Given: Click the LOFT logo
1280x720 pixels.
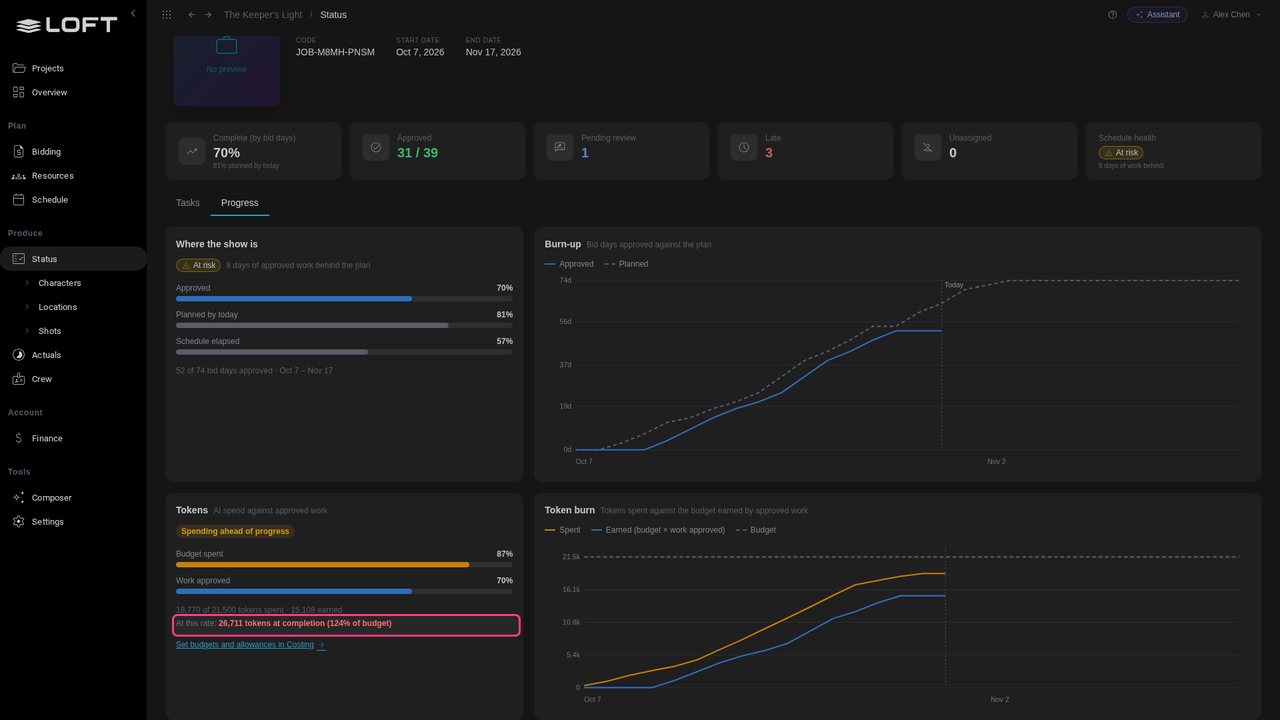Looking at the screenshot, I should coord(67,25).
